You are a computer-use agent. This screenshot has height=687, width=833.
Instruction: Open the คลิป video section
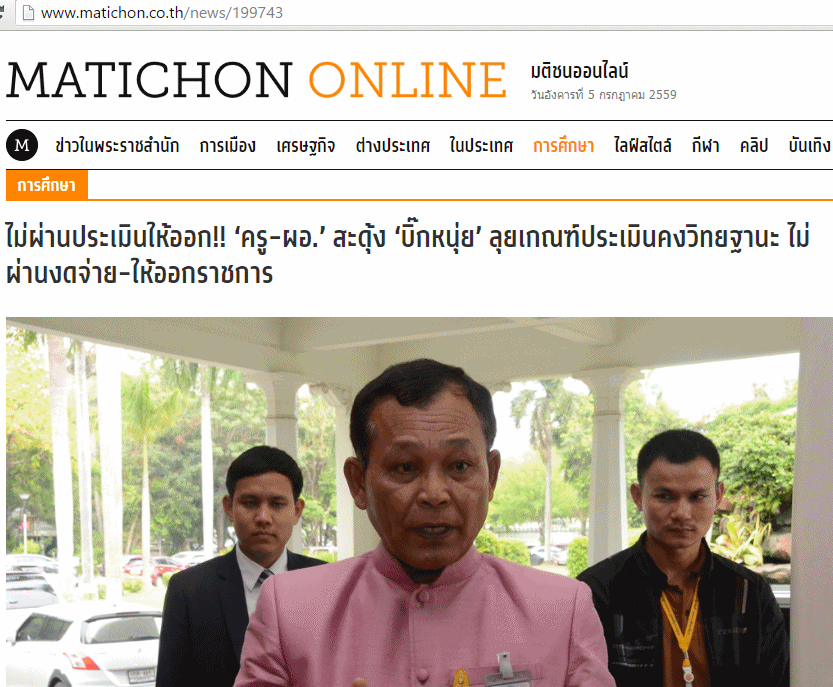click(754, 145)
